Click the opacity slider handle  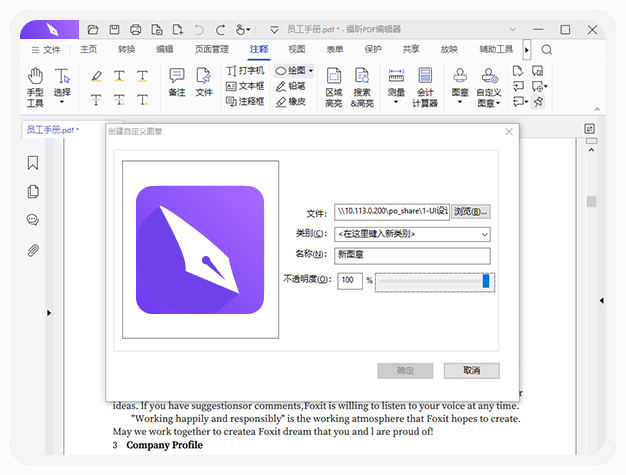486,281
